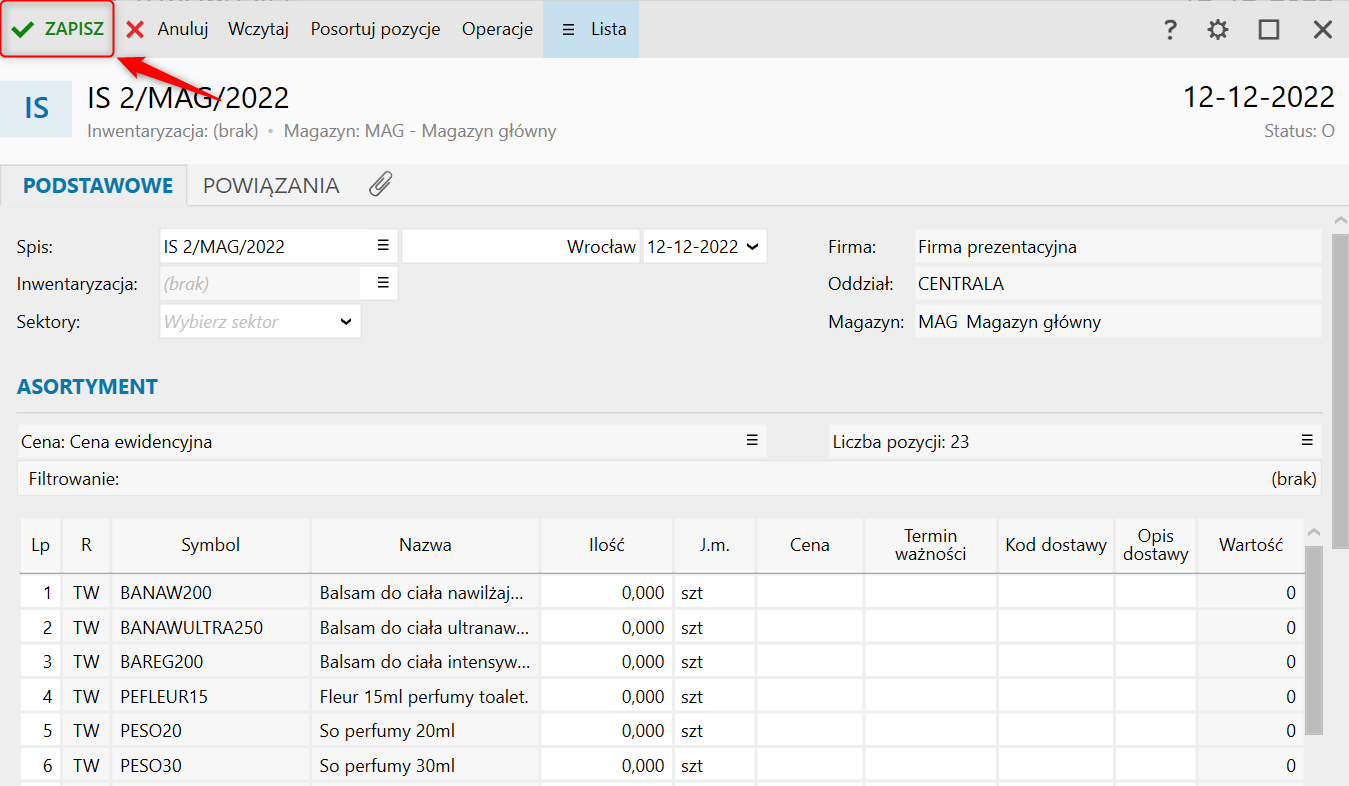Open settings gear icon in title bar
This screenshot has height=786, width=1349.
[1217, 30]
